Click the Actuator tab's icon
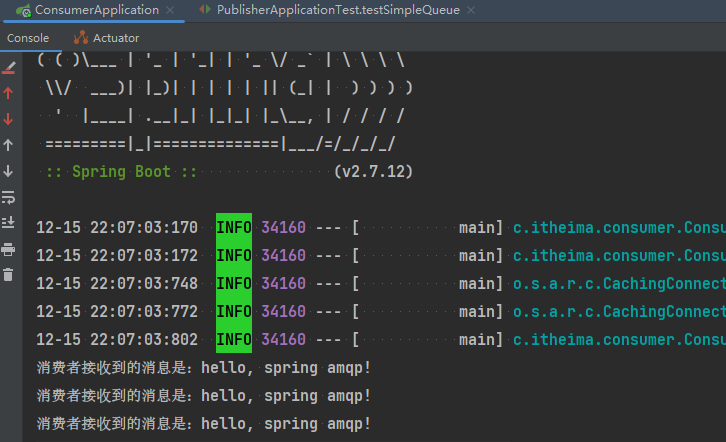 coord(80,38)
